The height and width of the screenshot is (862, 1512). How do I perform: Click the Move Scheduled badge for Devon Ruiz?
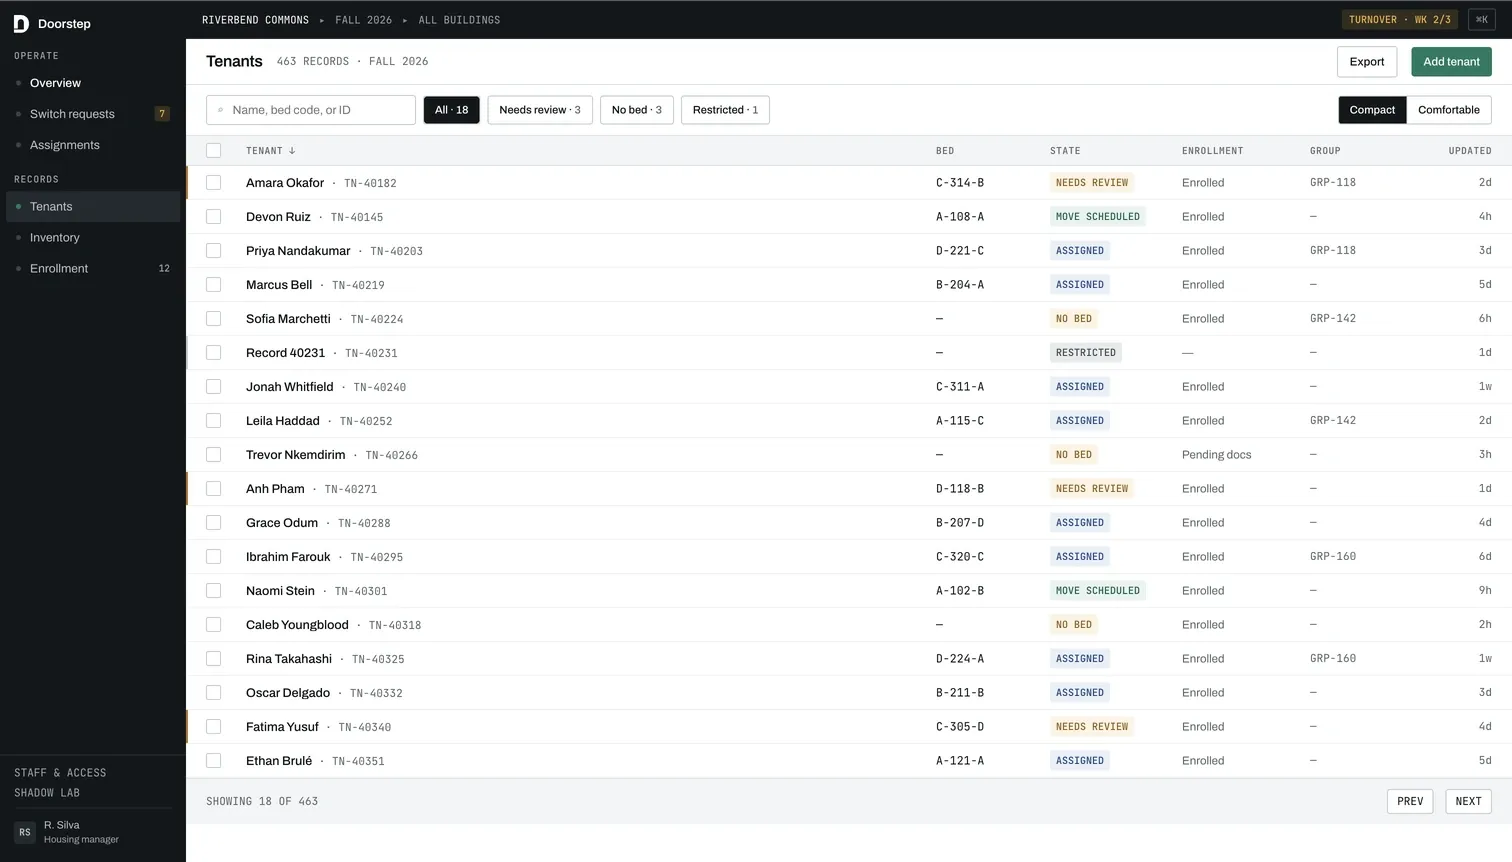(x=1098, y=217)
